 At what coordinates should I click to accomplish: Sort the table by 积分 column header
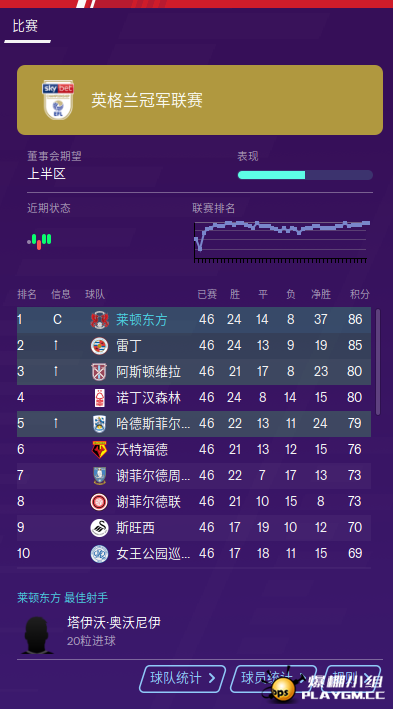pyautogui.click(x=360, y=295)
